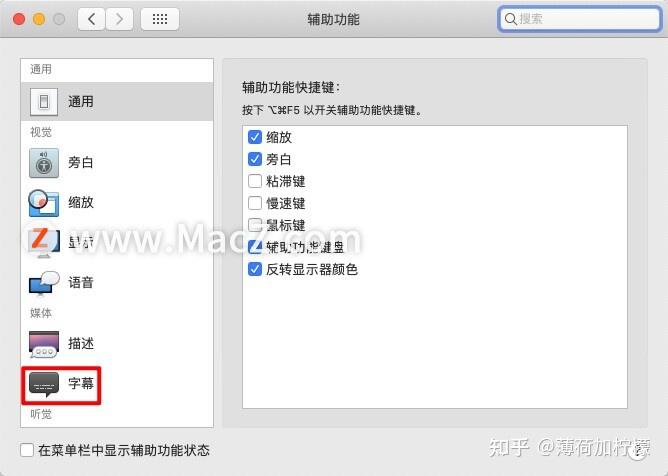Open the 字幕 captions icon
Screen dimensions: 668x476
(44, 384)
